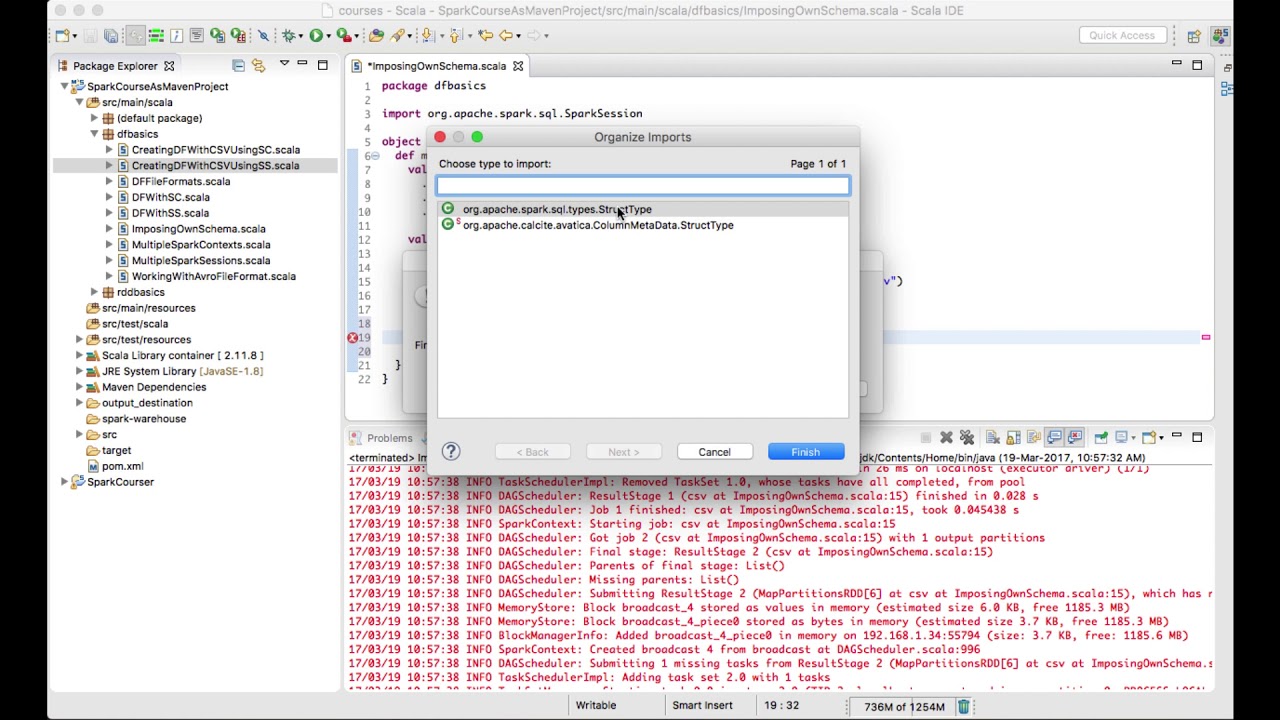This screenshot has height=720, width=1280.
Task: Click the Collapse All icon in Package Explorer
Action: coord(238,66)
